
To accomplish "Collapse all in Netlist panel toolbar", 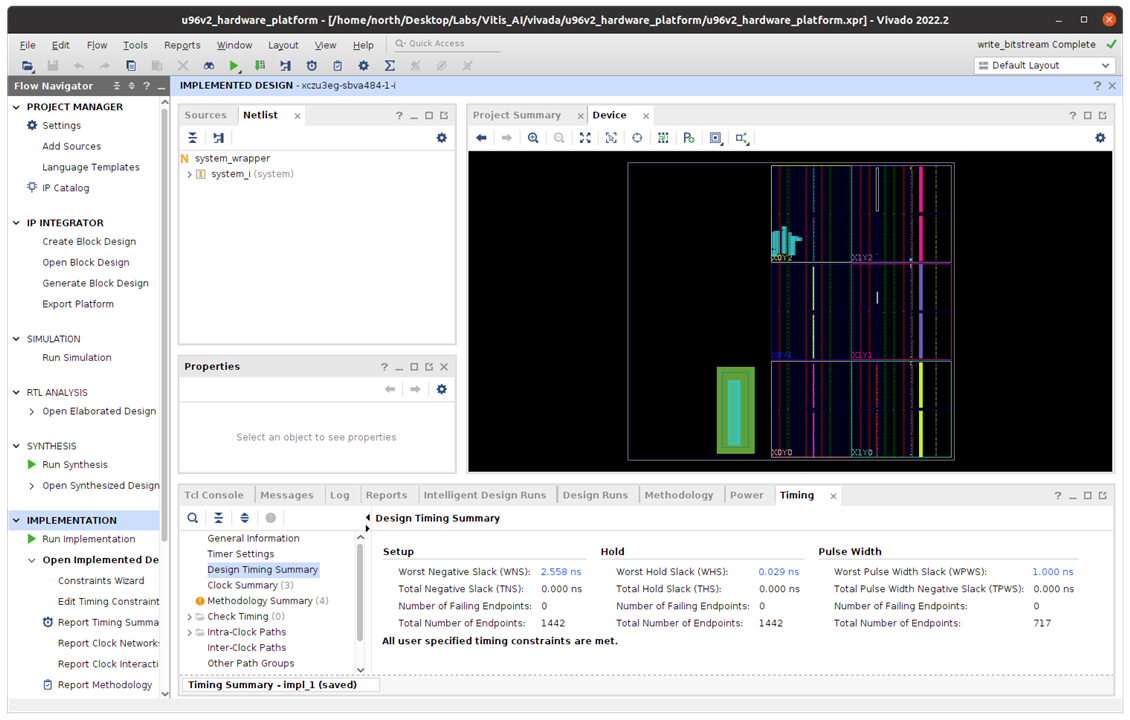I will (192, 138).
